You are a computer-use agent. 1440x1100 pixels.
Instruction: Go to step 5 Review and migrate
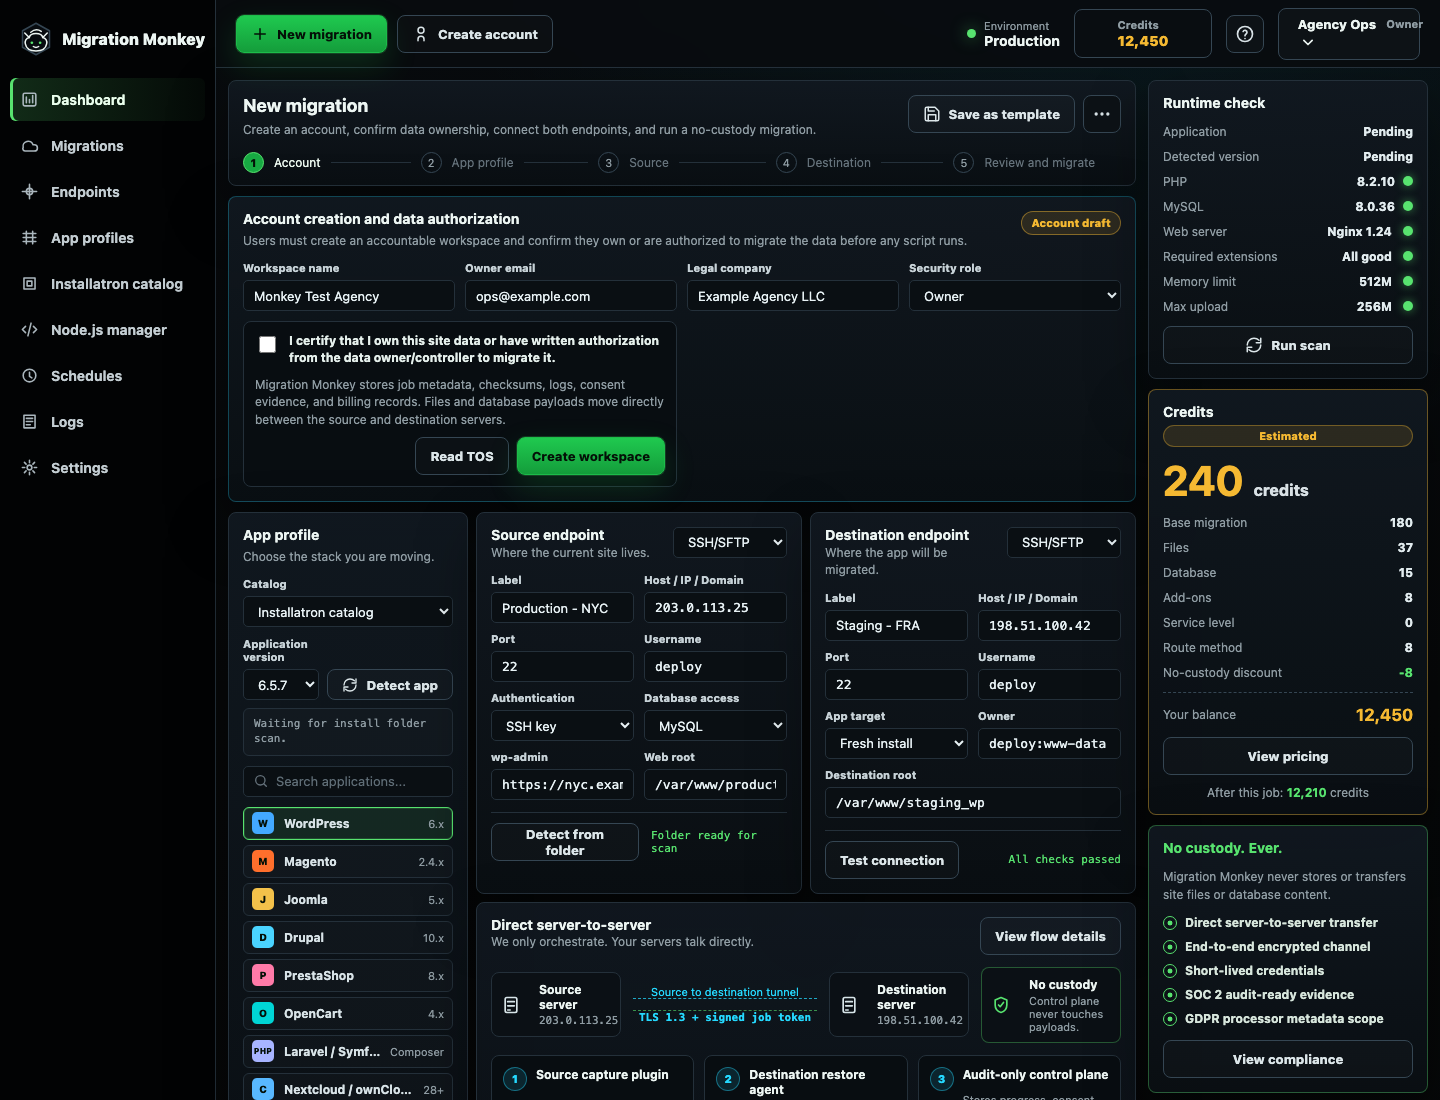pyautogui.click(x=1024, y=163)
